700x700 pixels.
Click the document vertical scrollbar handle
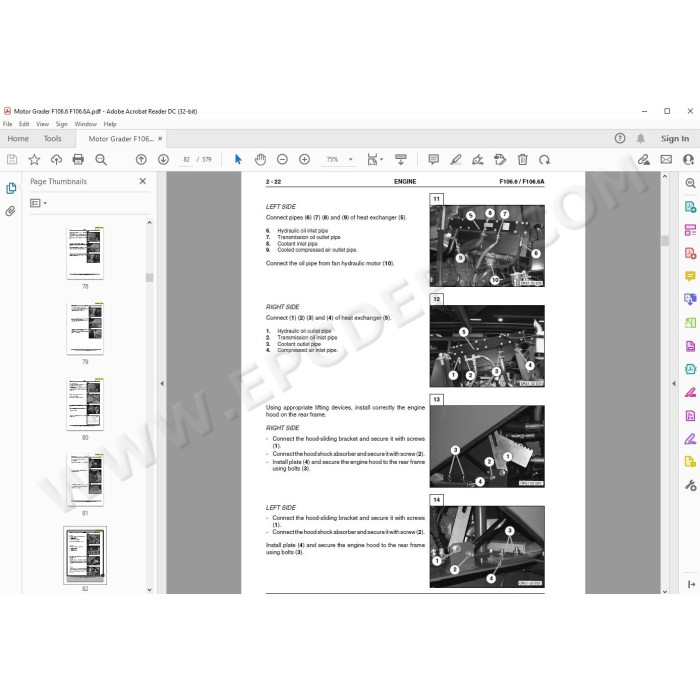point(665,241)
